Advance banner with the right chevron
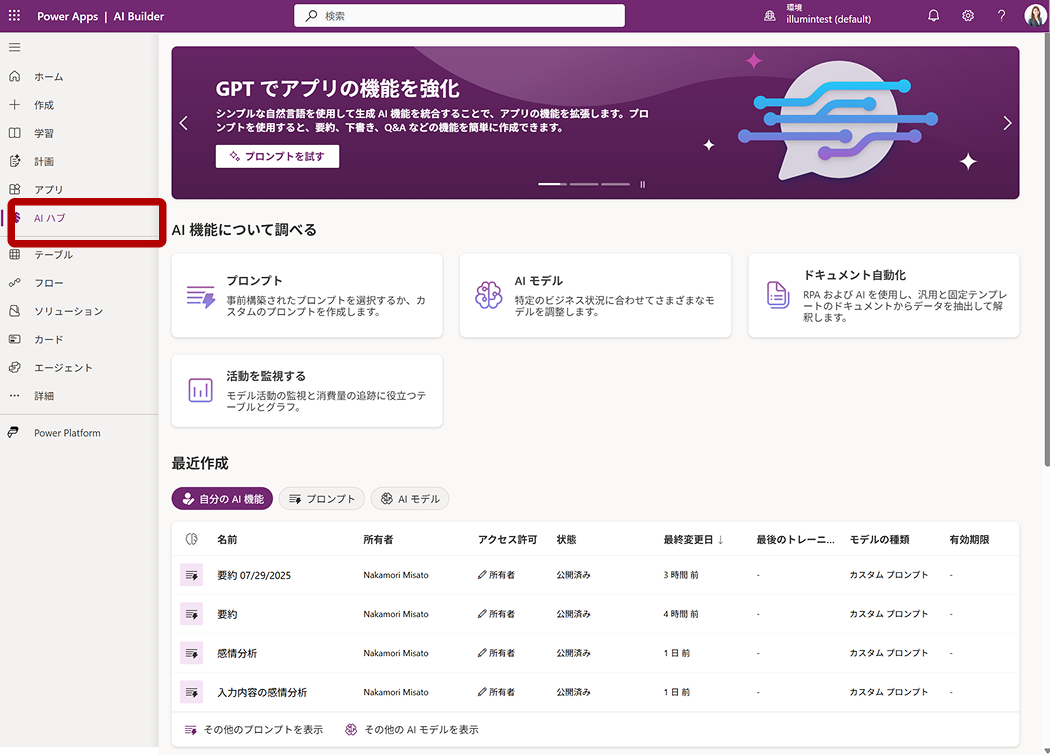This screenshot has width=1050, height=756. point(1007,123)
